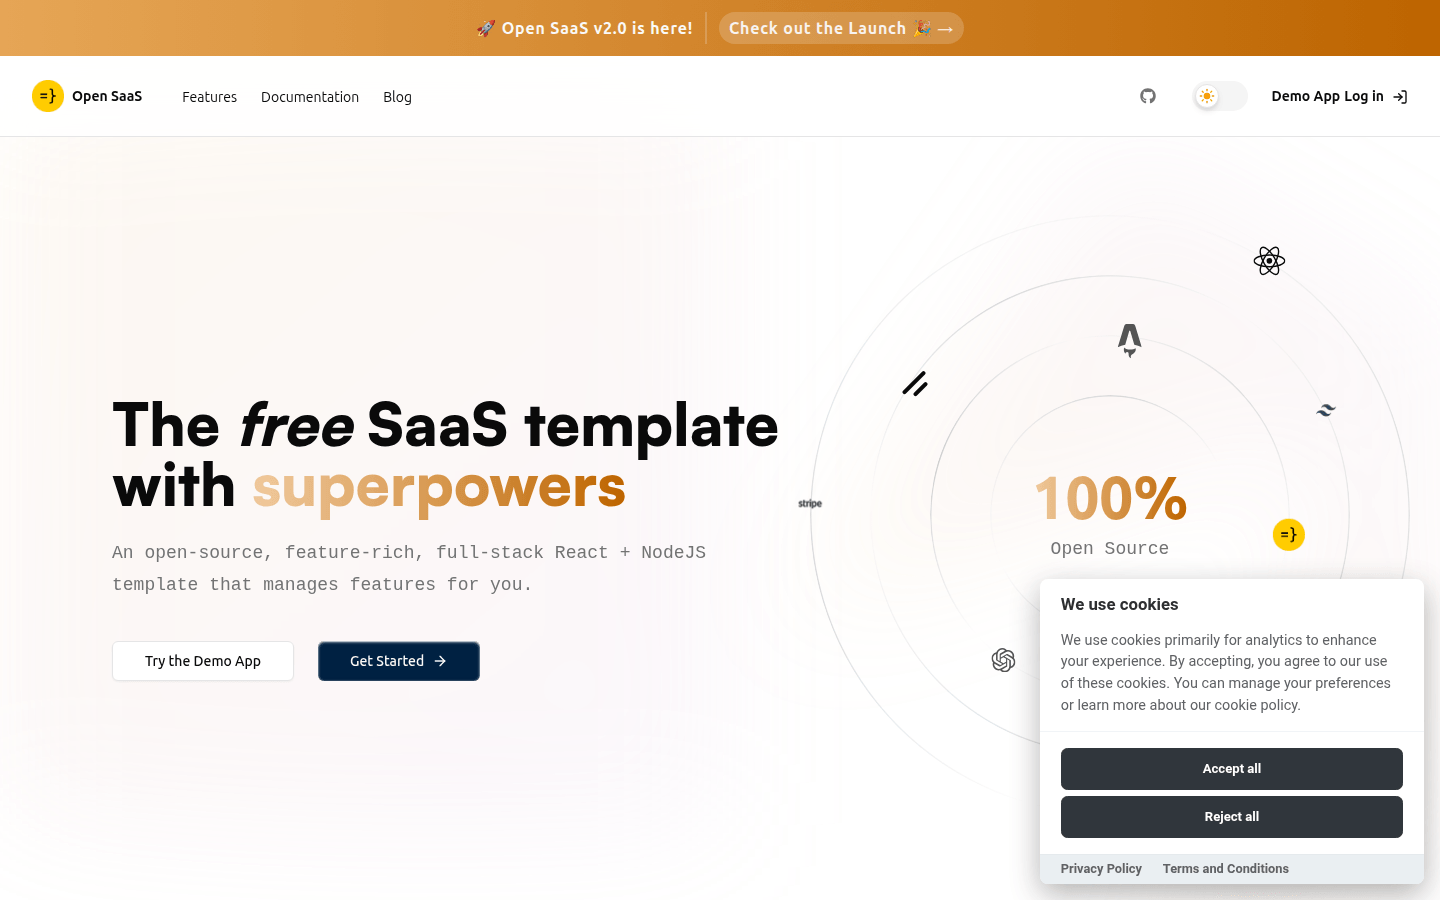
Task: Click Demo App Log in
Action: coord(1339,96)
